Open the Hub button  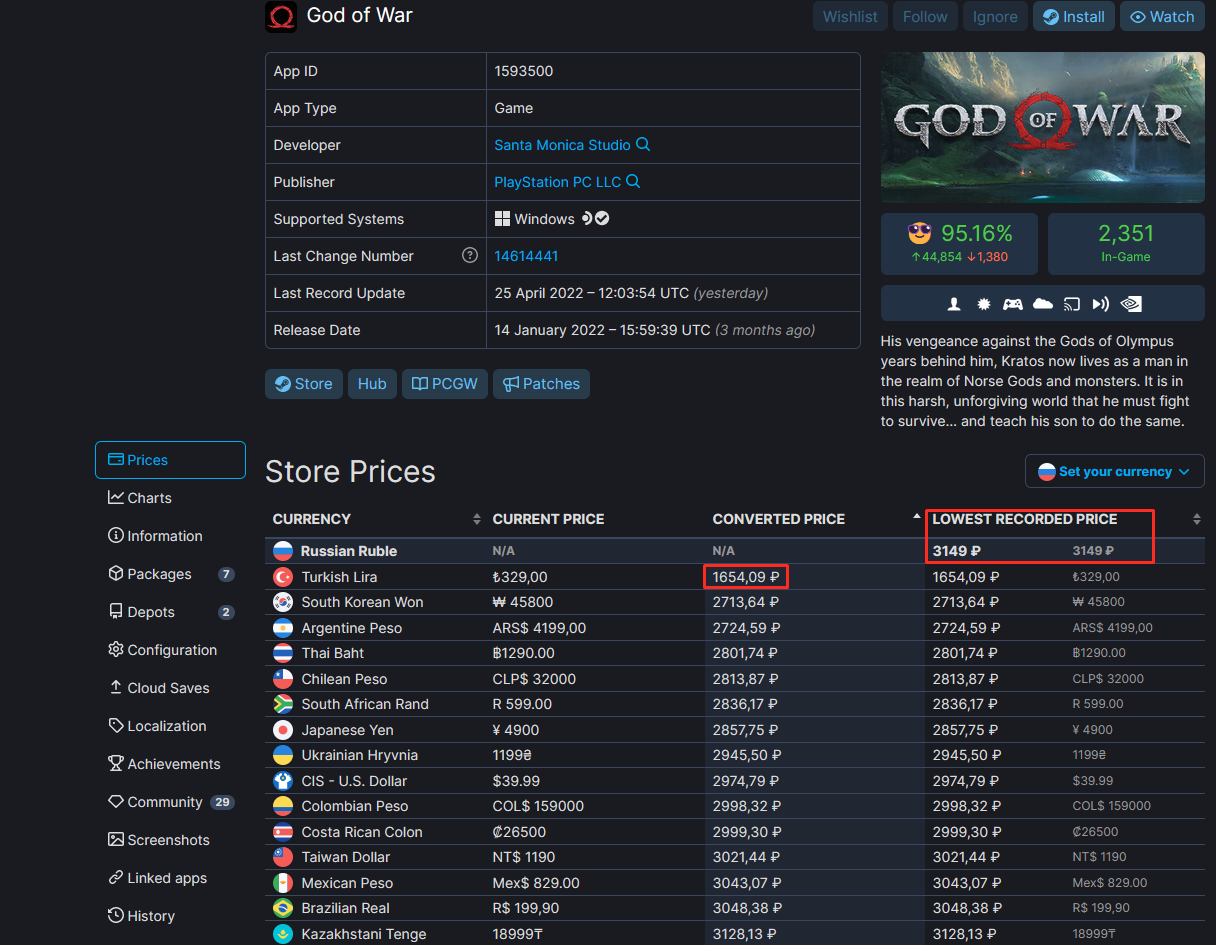[x=372, y=384]
